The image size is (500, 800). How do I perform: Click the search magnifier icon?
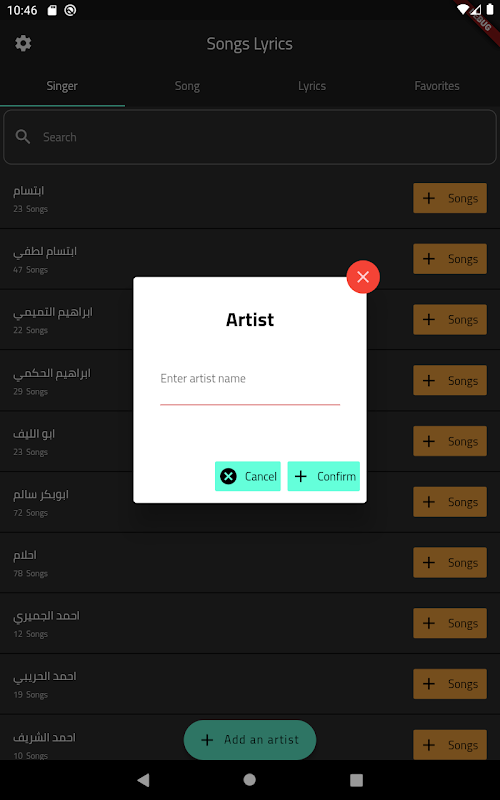[22, 137]
